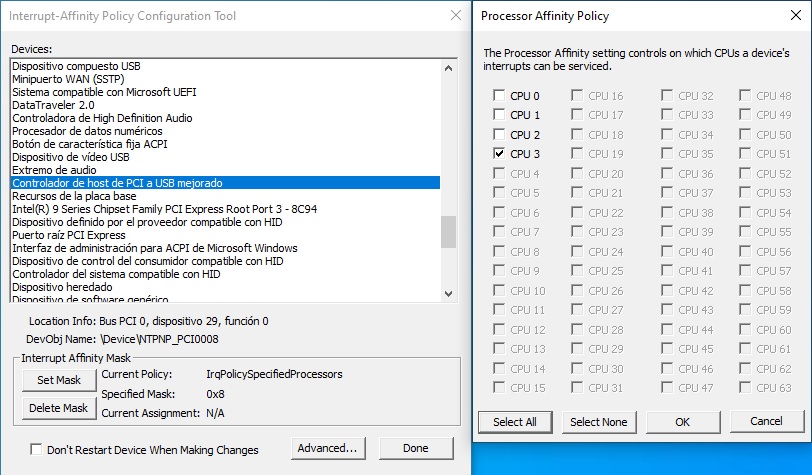
Task: Uncheck the CPU 3 checkbox
Action: click(499, 154)
